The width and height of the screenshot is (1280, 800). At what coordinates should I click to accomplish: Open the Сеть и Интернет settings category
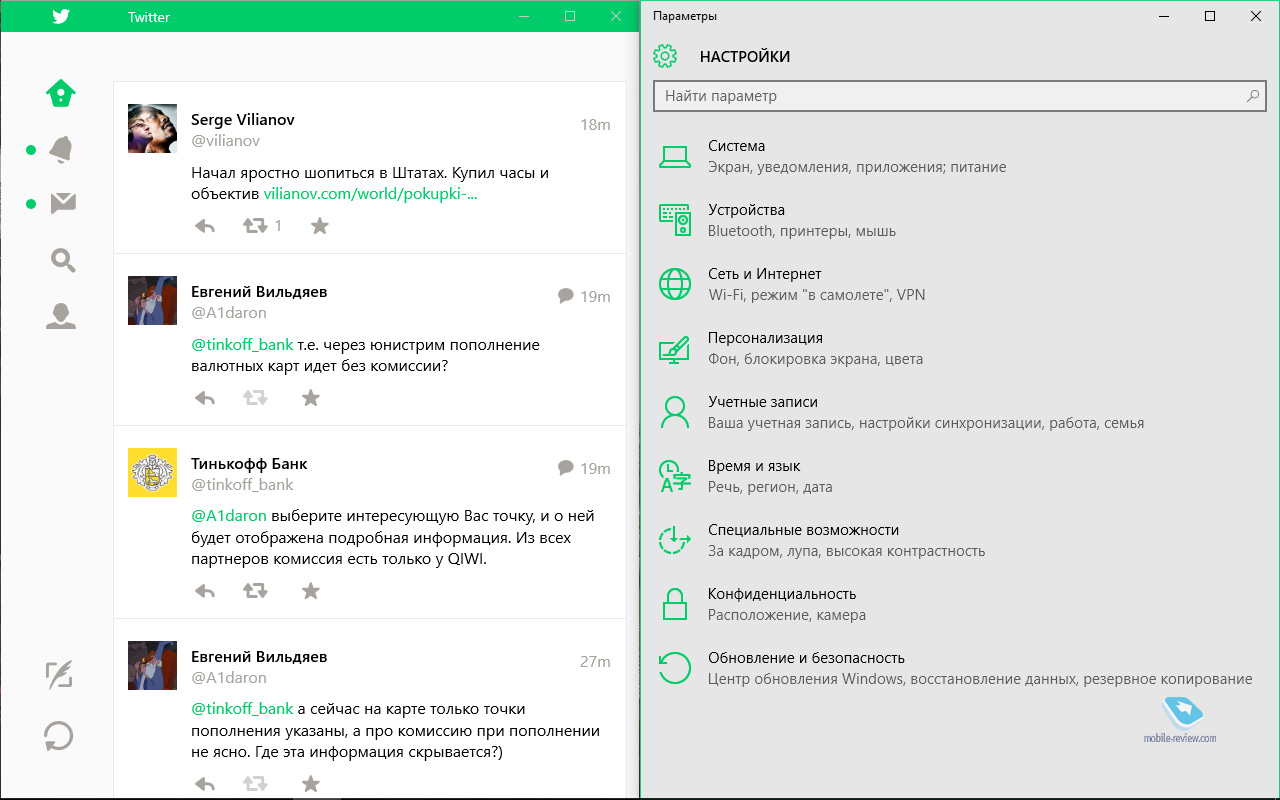[x=764, y=274]
